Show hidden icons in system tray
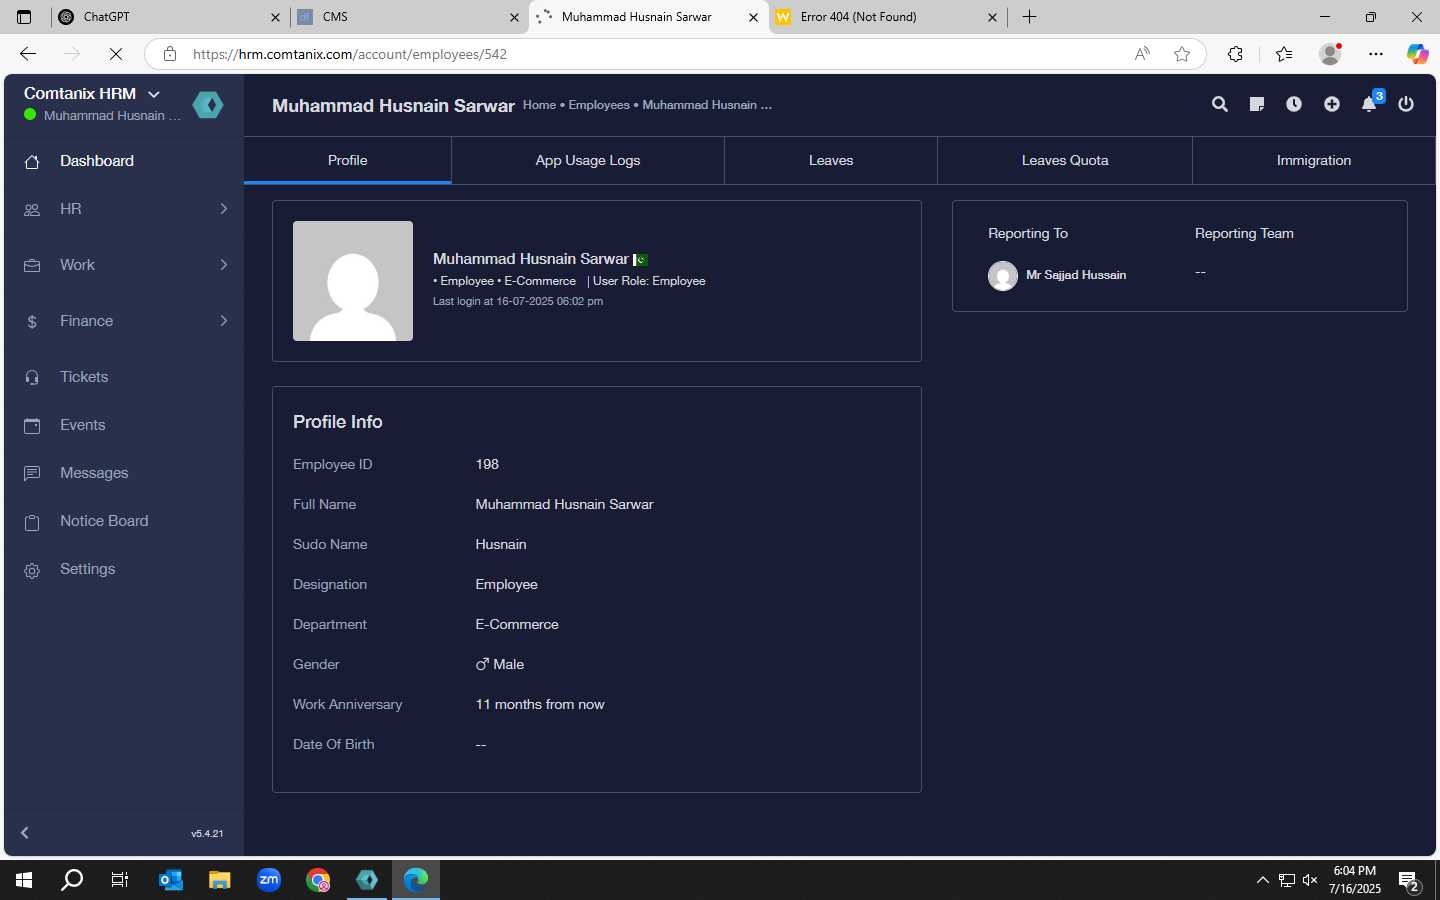 point(1262,880)
